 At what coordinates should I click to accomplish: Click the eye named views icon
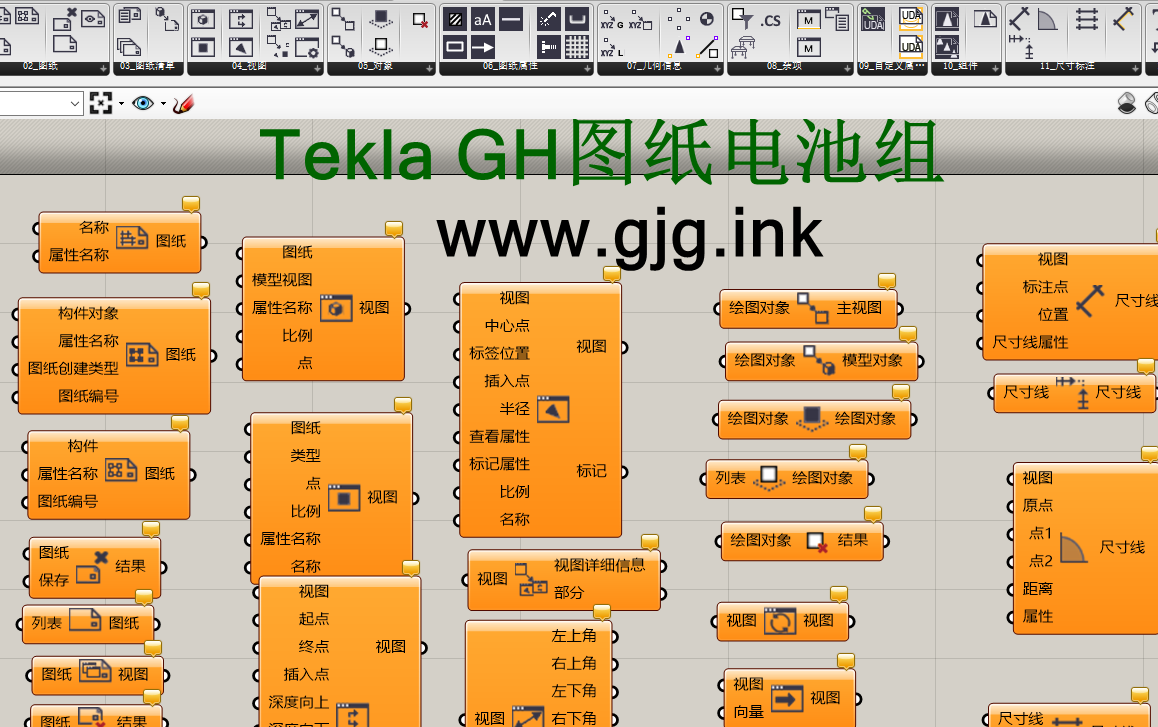(x=143, y=103)
